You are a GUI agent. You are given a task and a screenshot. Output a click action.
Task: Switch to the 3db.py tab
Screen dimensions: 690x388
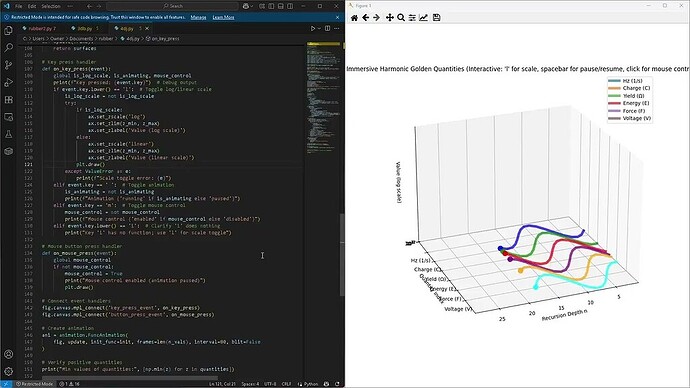coord(85,29)
